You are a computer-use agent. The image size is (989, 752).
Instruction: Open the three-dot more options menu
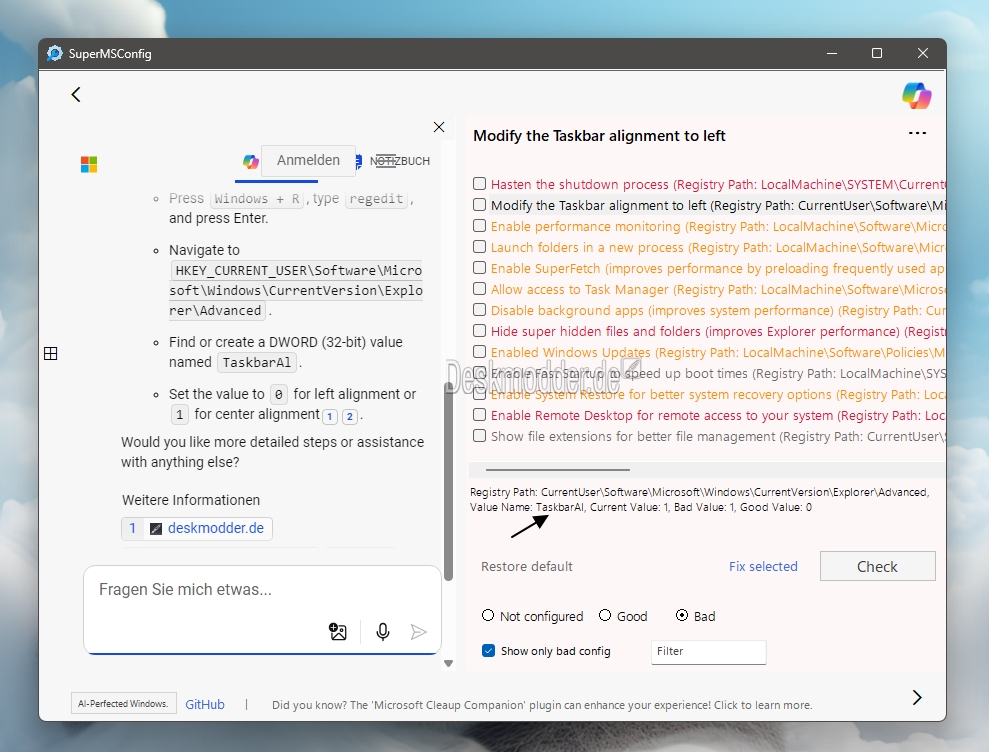[917, 133]
